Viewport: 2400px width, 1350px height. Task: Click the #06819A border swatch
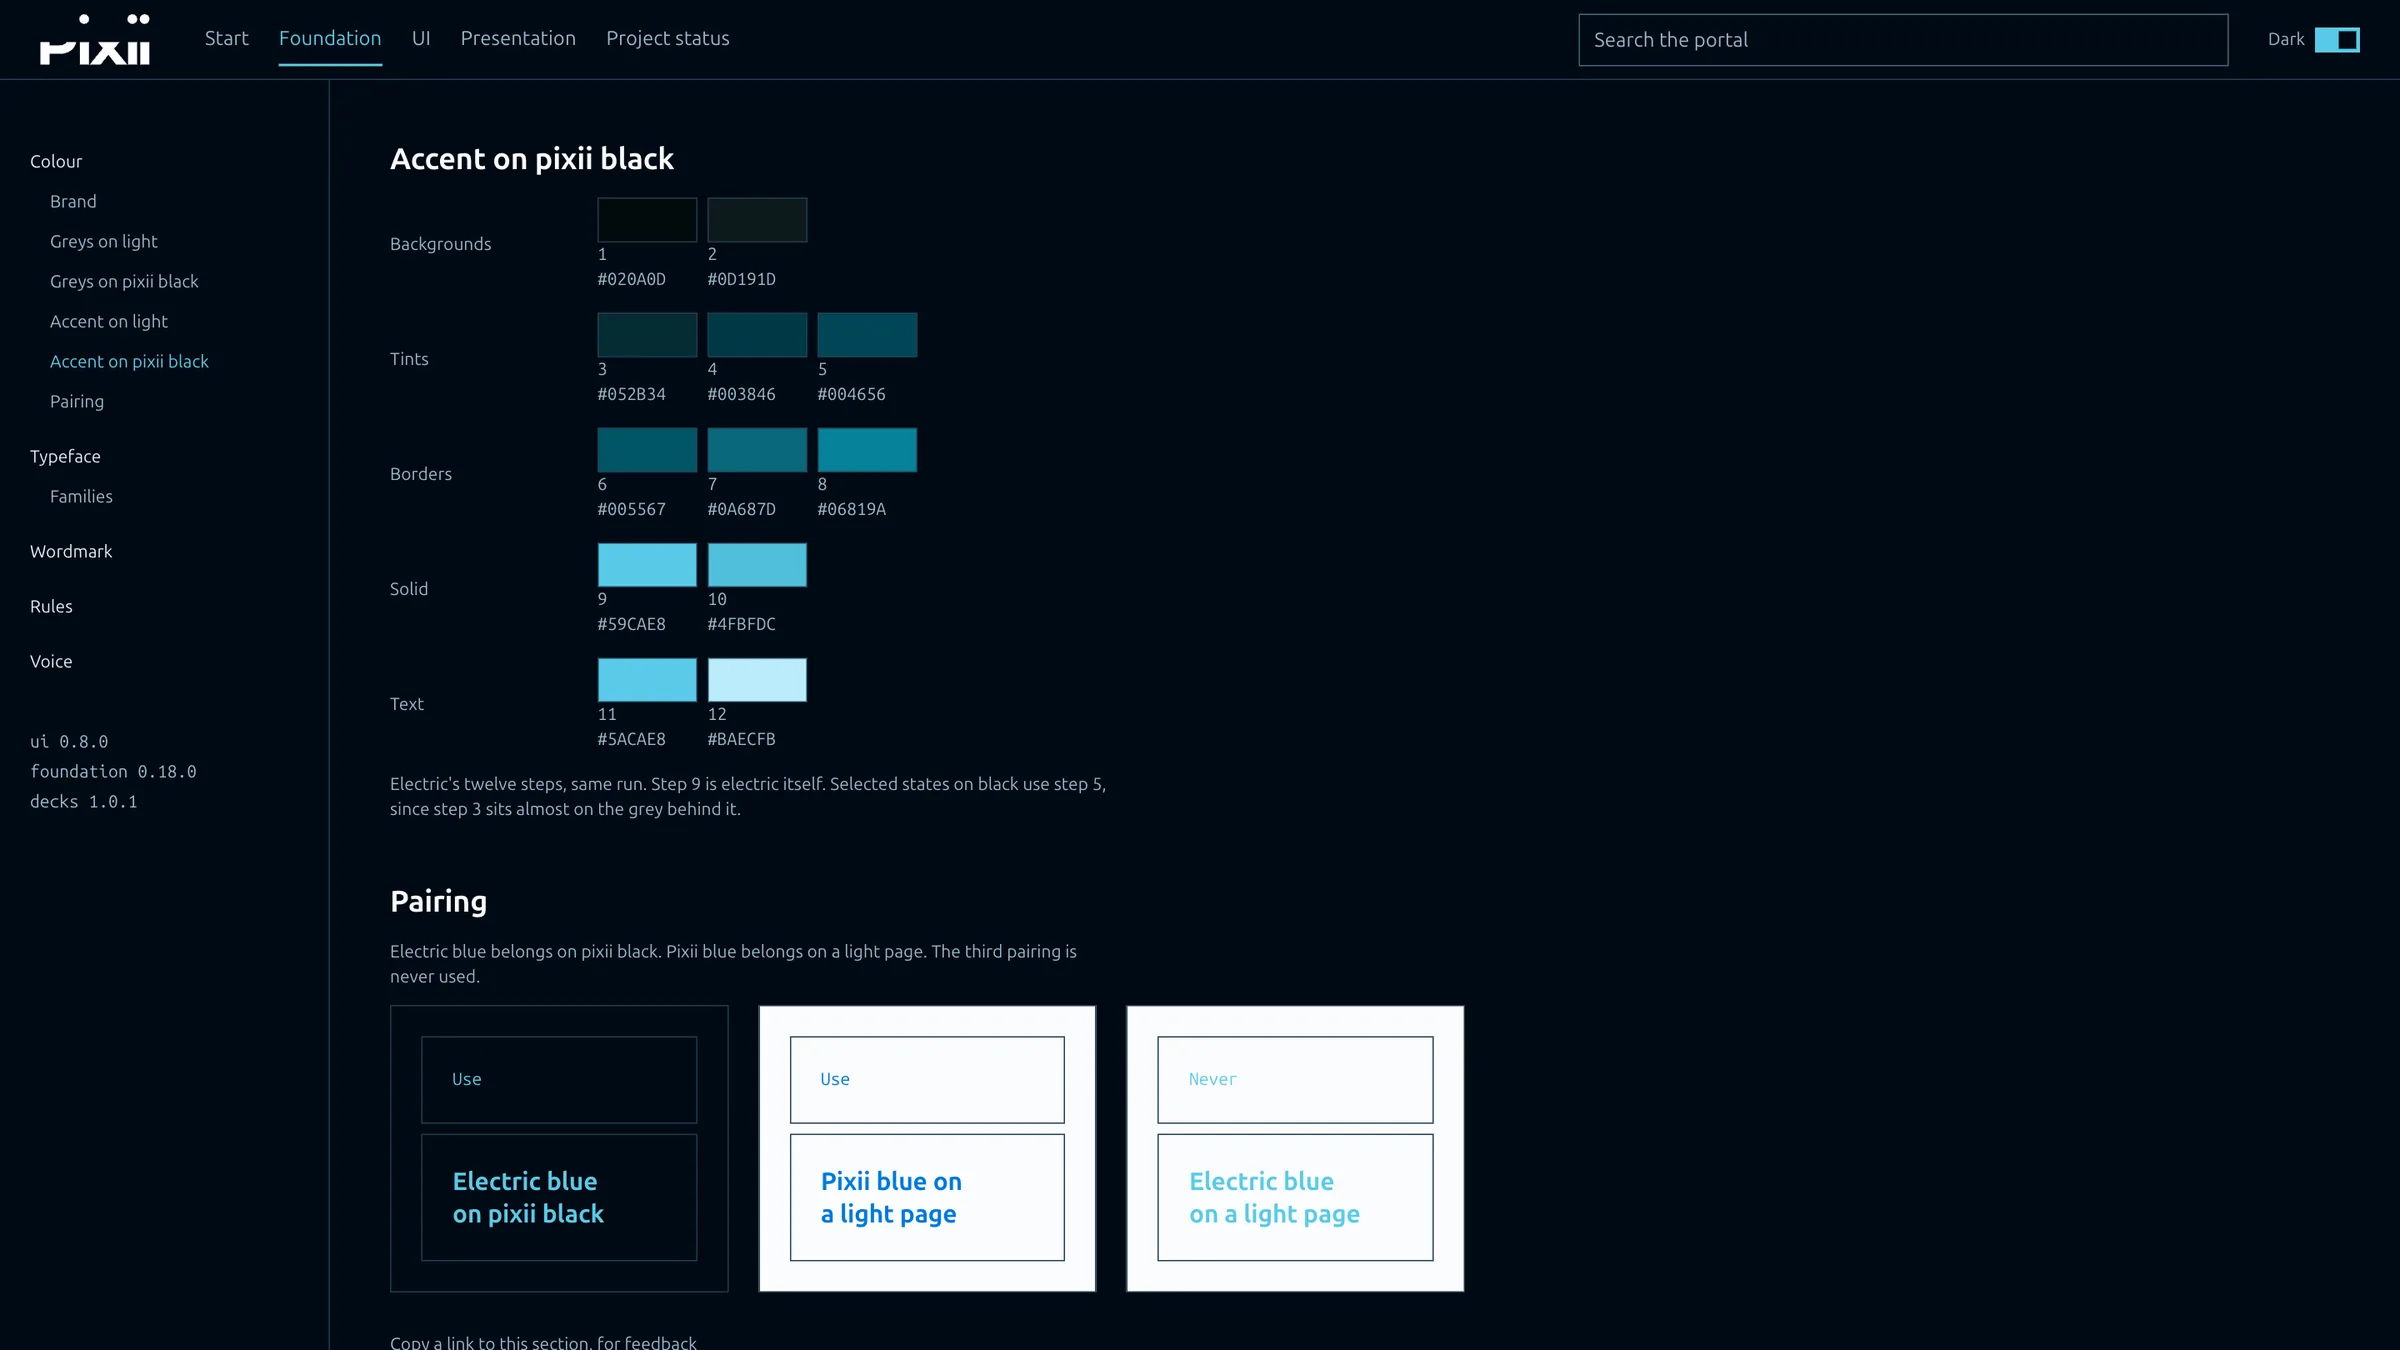[x=867, y=450]
